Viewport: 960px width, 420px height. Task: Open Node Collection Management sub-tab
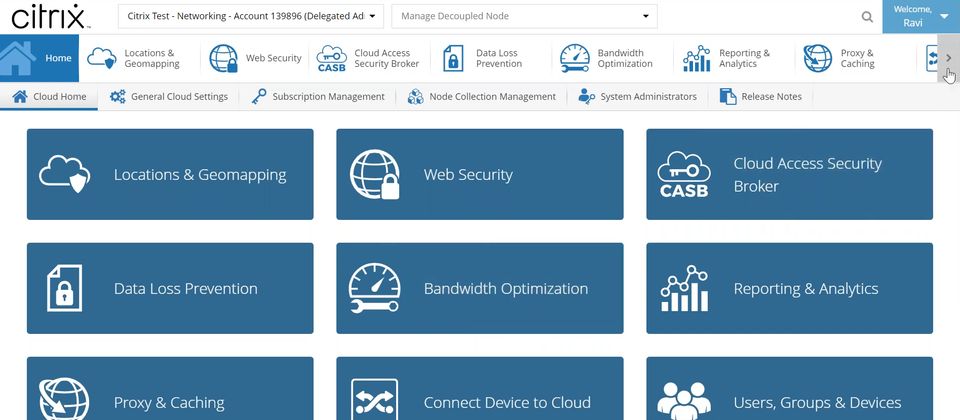pyautogui.click(x=482, y=96)
